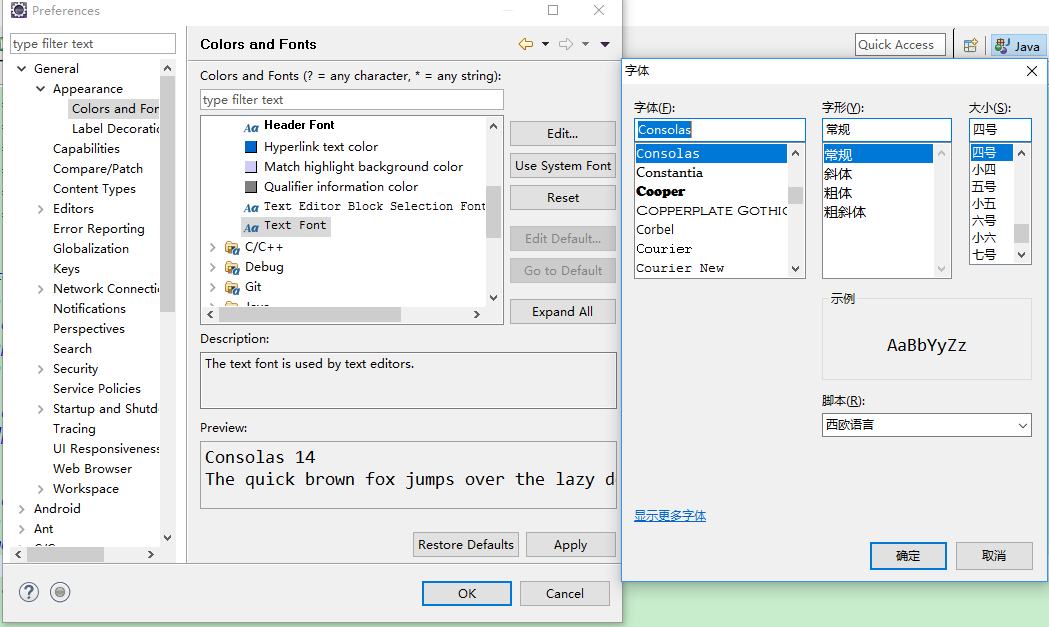Click Use System Font button
This screenshot has width=1049, height=627.
[x=563, y=165]
